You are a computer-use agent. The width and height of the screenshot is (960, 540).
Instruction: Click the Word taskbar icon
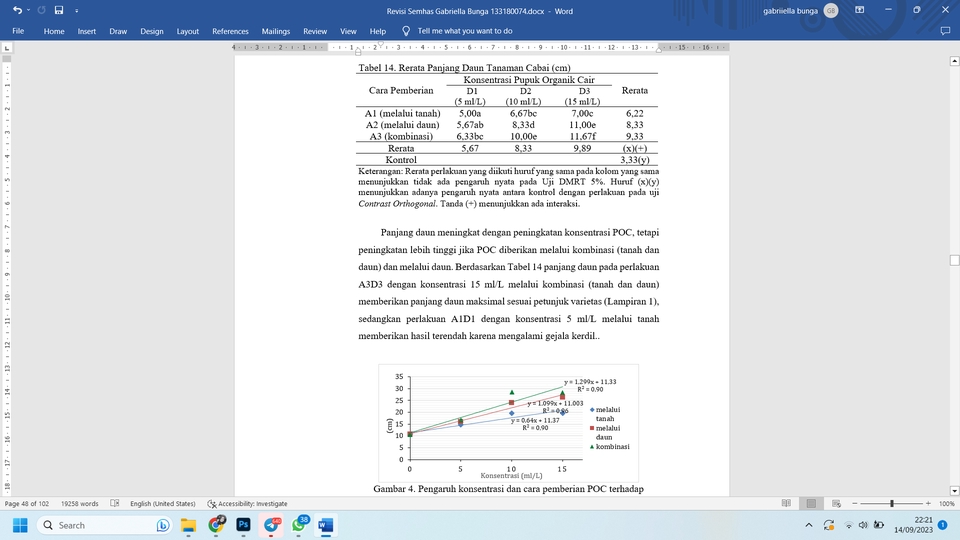[x=326, y=525]
